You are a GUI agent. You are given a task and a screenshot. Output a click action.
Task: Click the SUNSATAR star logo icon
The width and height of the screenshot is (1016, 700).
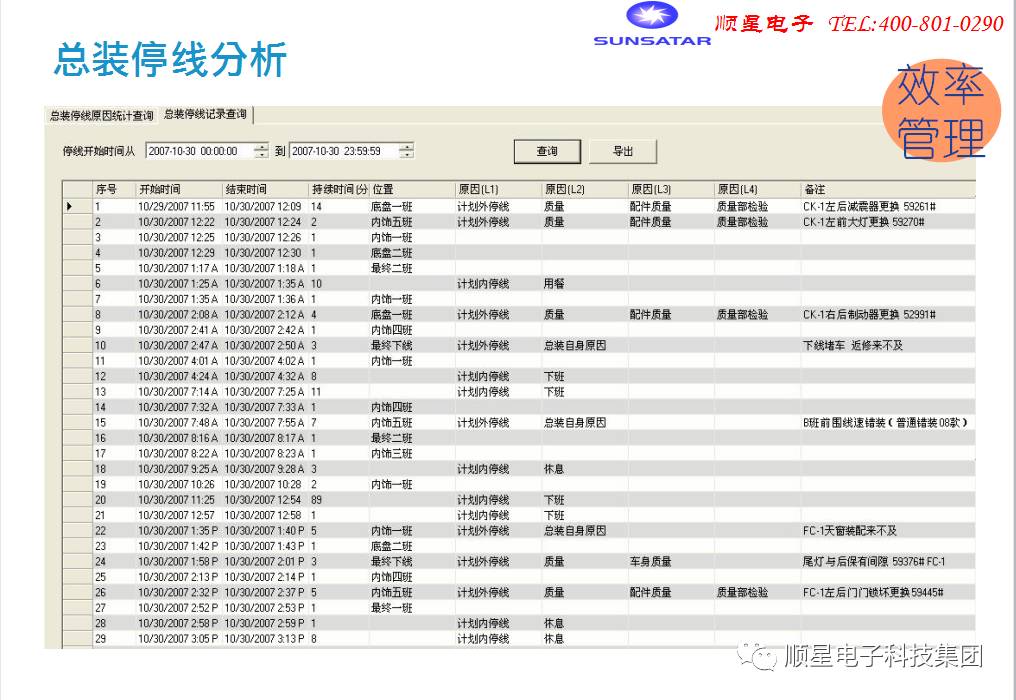(x=651, y=16)
